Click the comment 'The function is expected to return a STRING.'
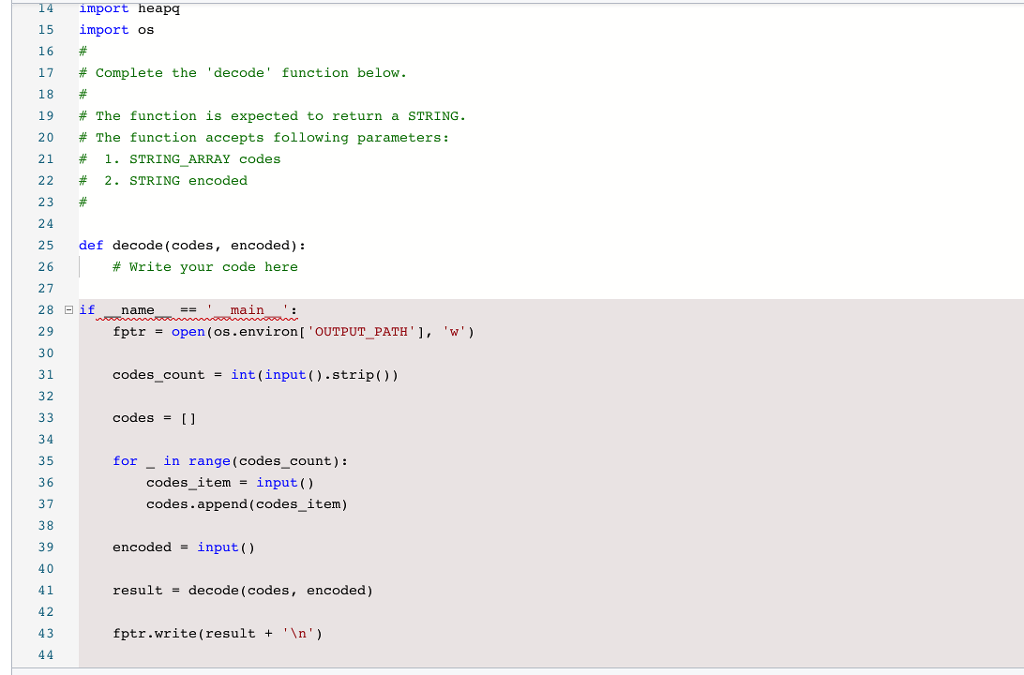The width and height of the screenshot is (1024, 675). (272, 116)
